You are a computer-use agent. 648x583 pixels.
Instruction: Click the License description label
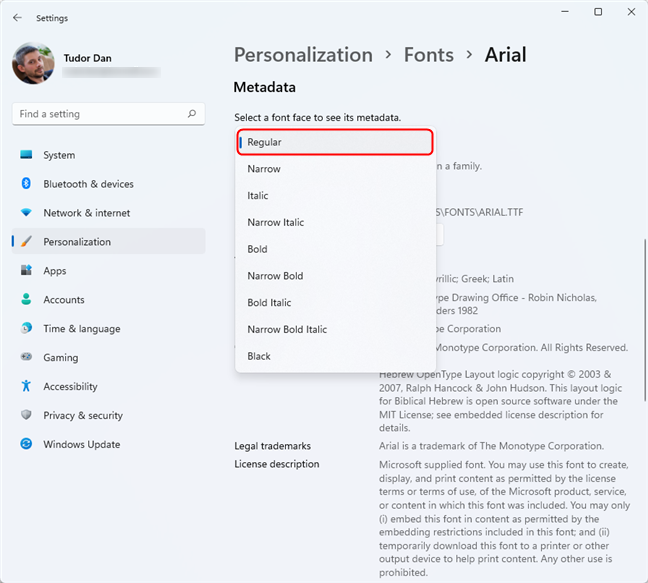point(276,464)
